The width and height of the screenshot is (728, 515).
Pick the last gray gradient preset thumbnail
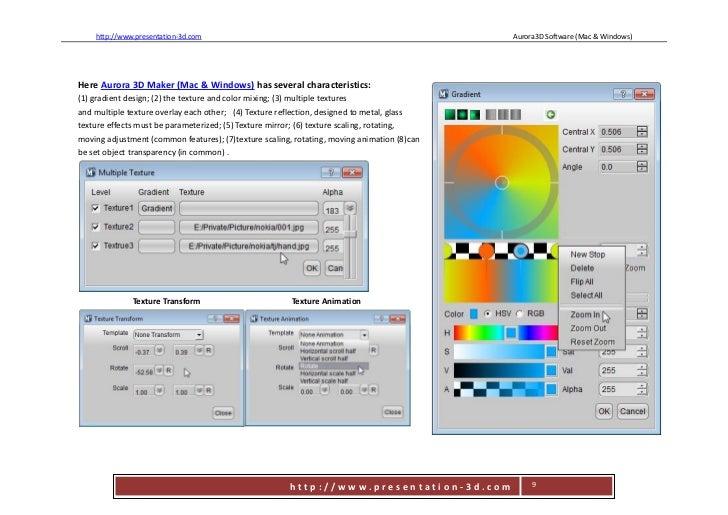(x=516, y=114)
